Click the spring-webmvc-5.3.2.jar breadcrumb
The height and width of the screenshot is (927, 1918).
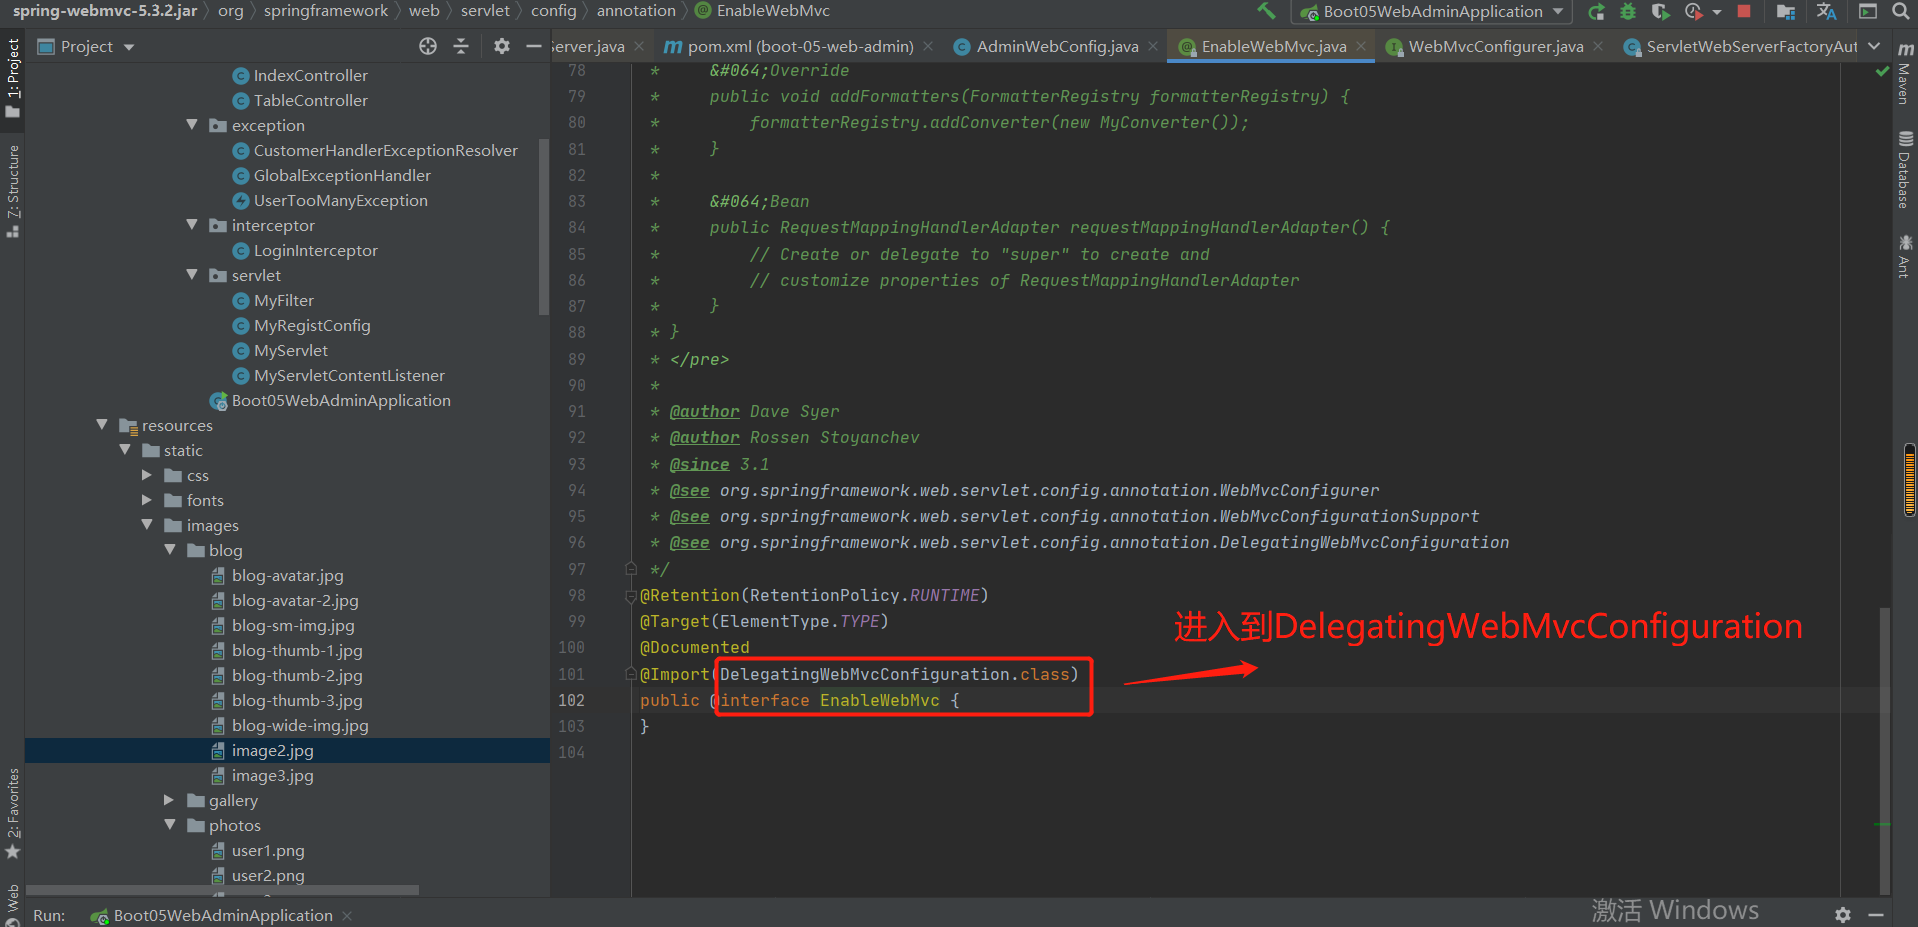tap(105, 11)
